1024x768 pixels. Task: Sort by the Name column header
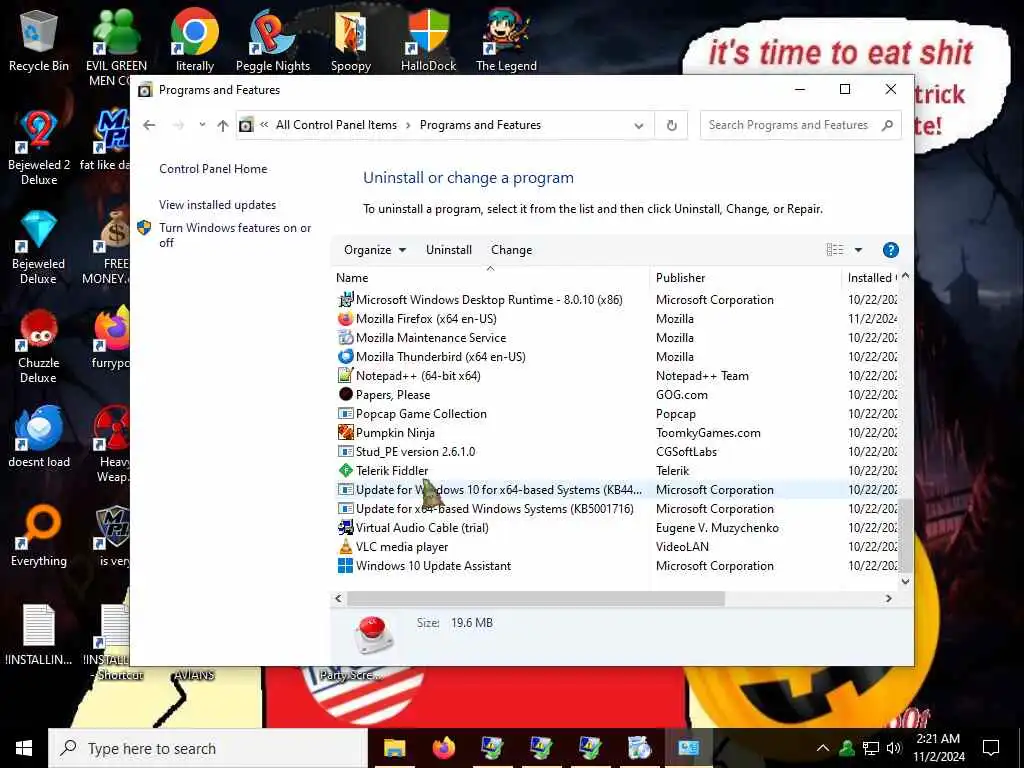[490, 278]
